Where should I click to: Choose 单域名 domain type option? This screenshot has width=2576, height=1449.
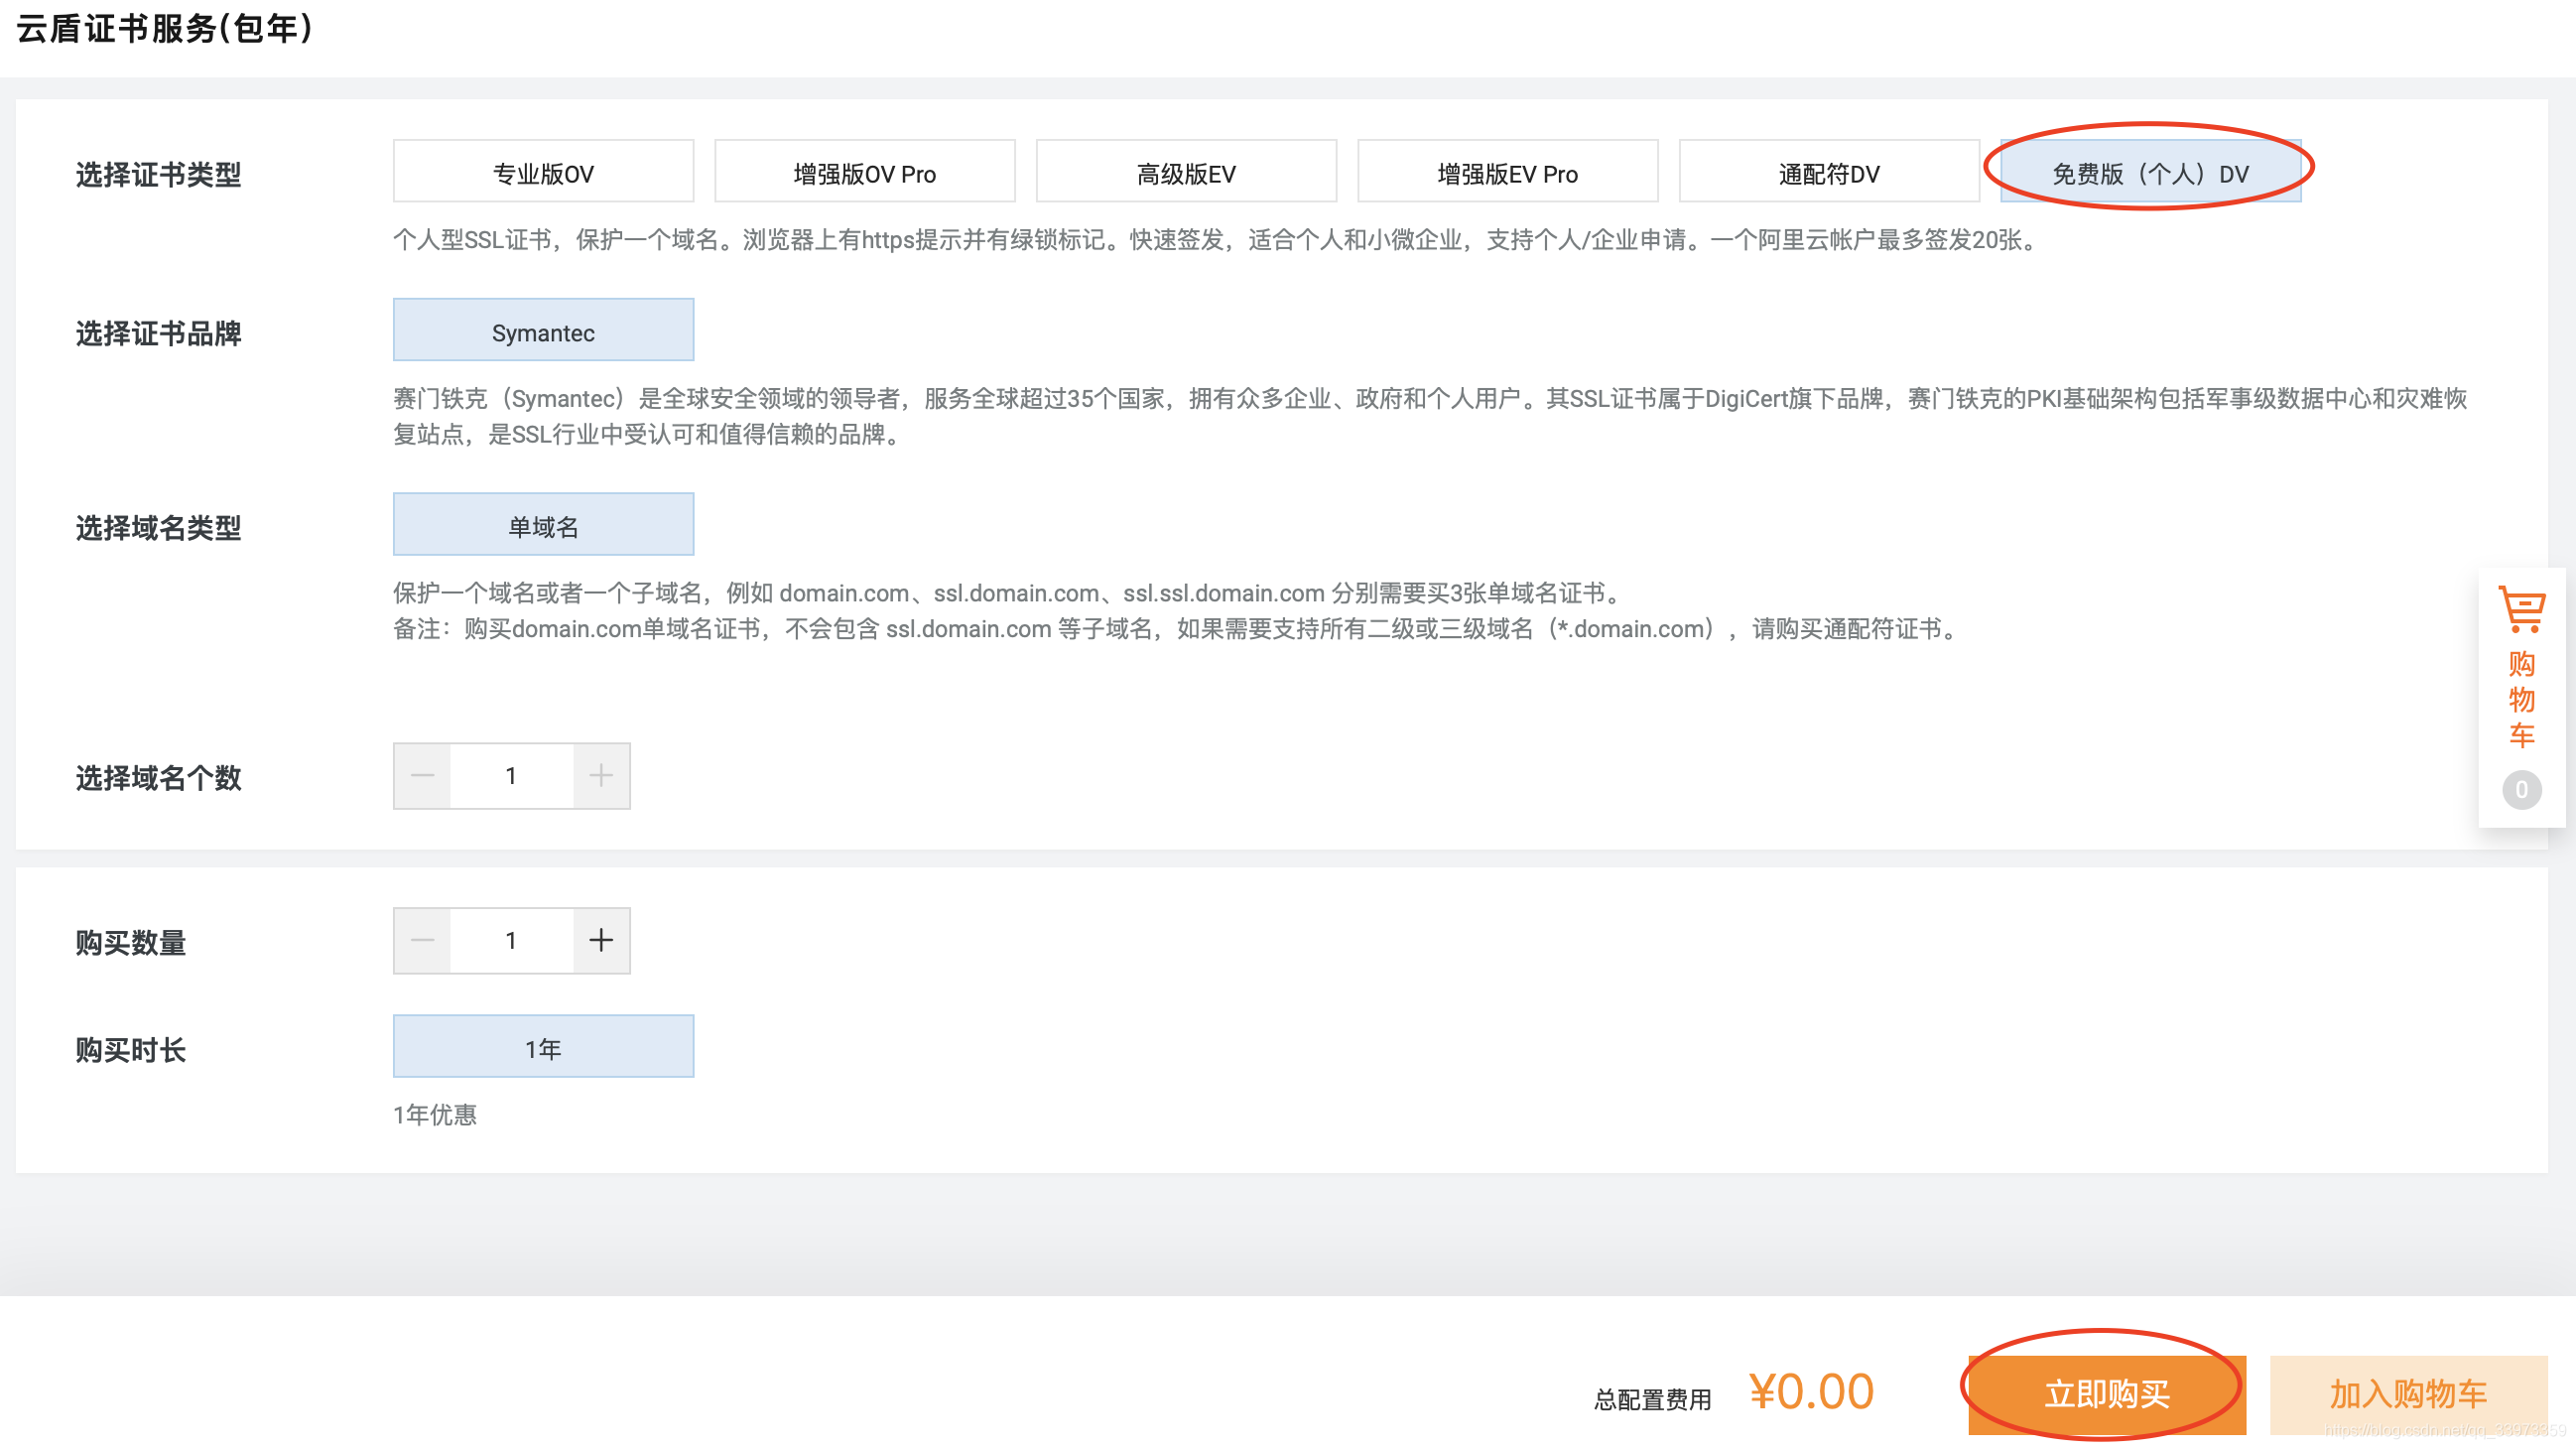coord(543,525)
